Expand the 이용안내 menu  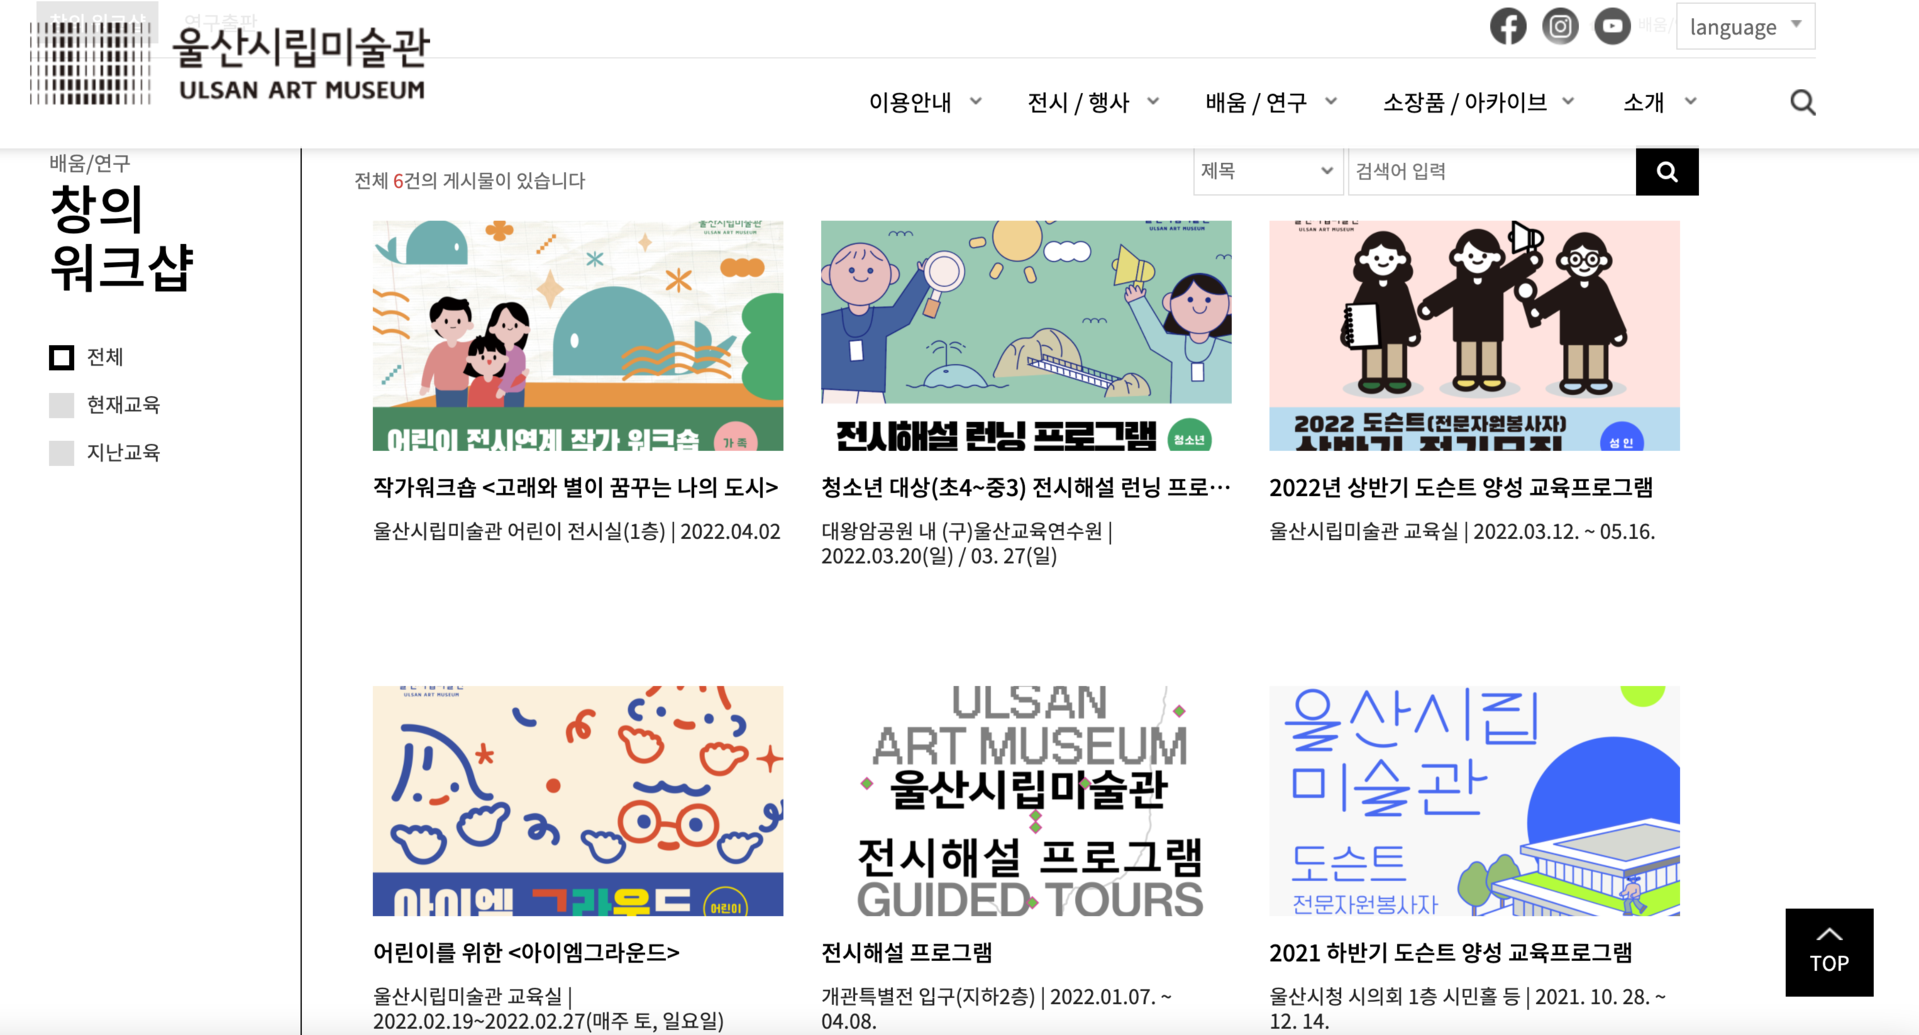click(925, 102)
